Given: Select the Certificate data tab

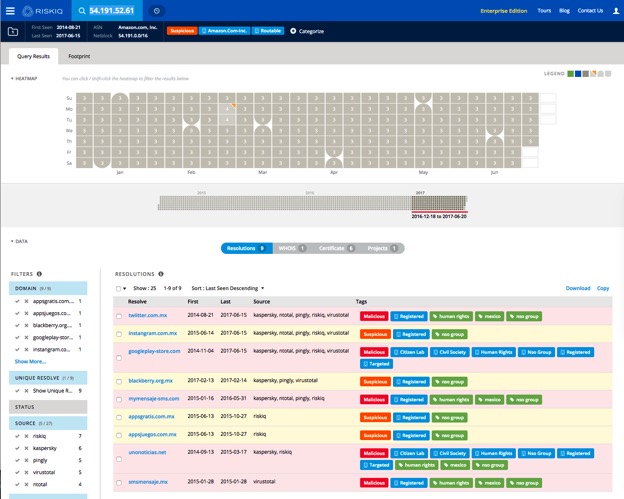Looking at the screenshot, I should pyautogui.click(x=336, y=248).
